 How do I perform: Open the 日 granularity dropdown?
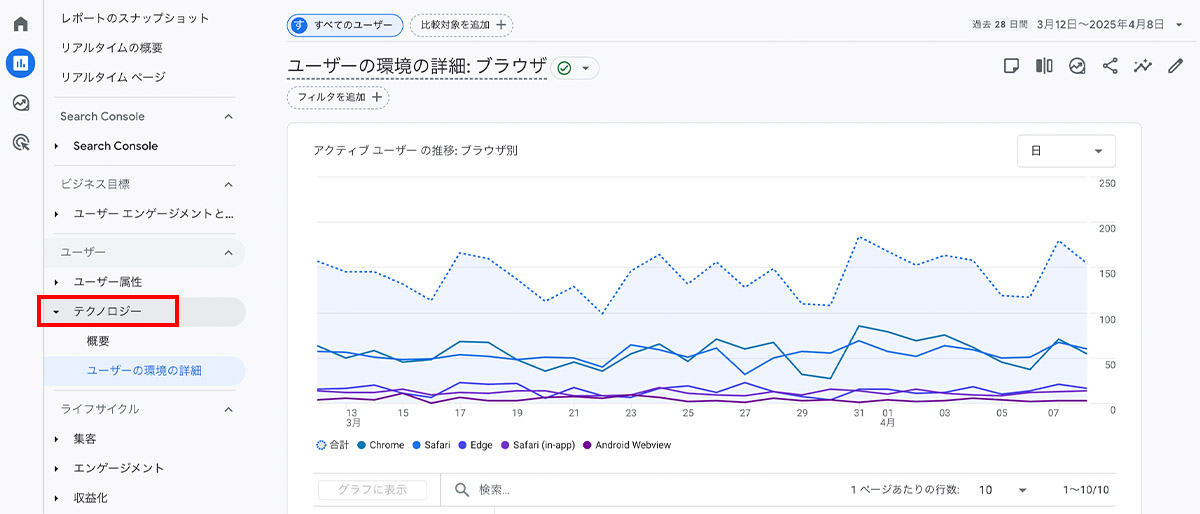(x=1066, y=151)
